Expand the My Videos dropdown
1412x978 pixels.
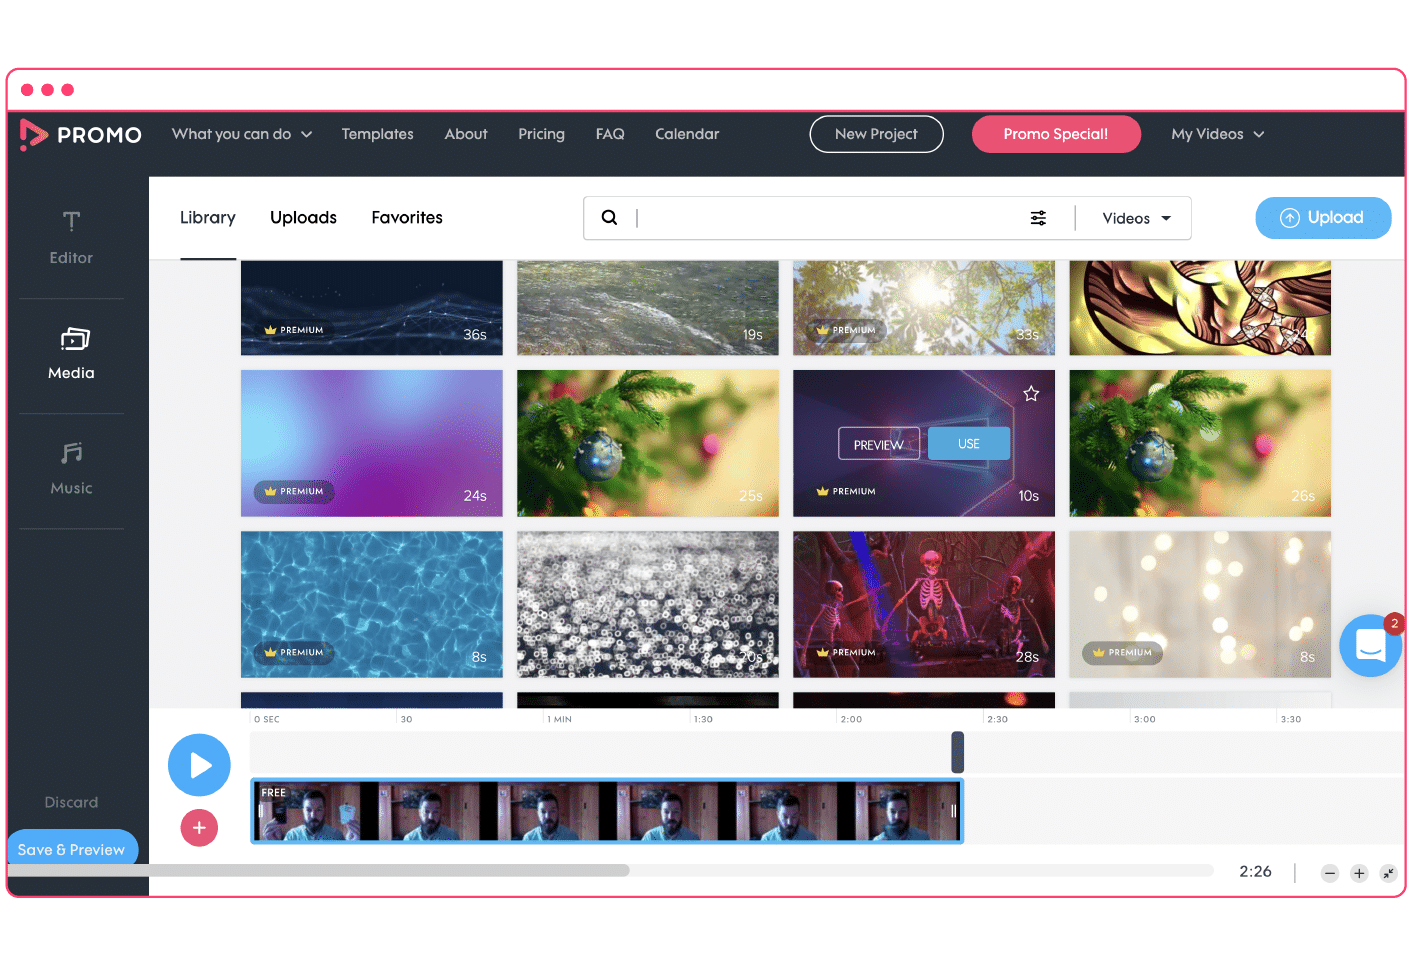1217,133
